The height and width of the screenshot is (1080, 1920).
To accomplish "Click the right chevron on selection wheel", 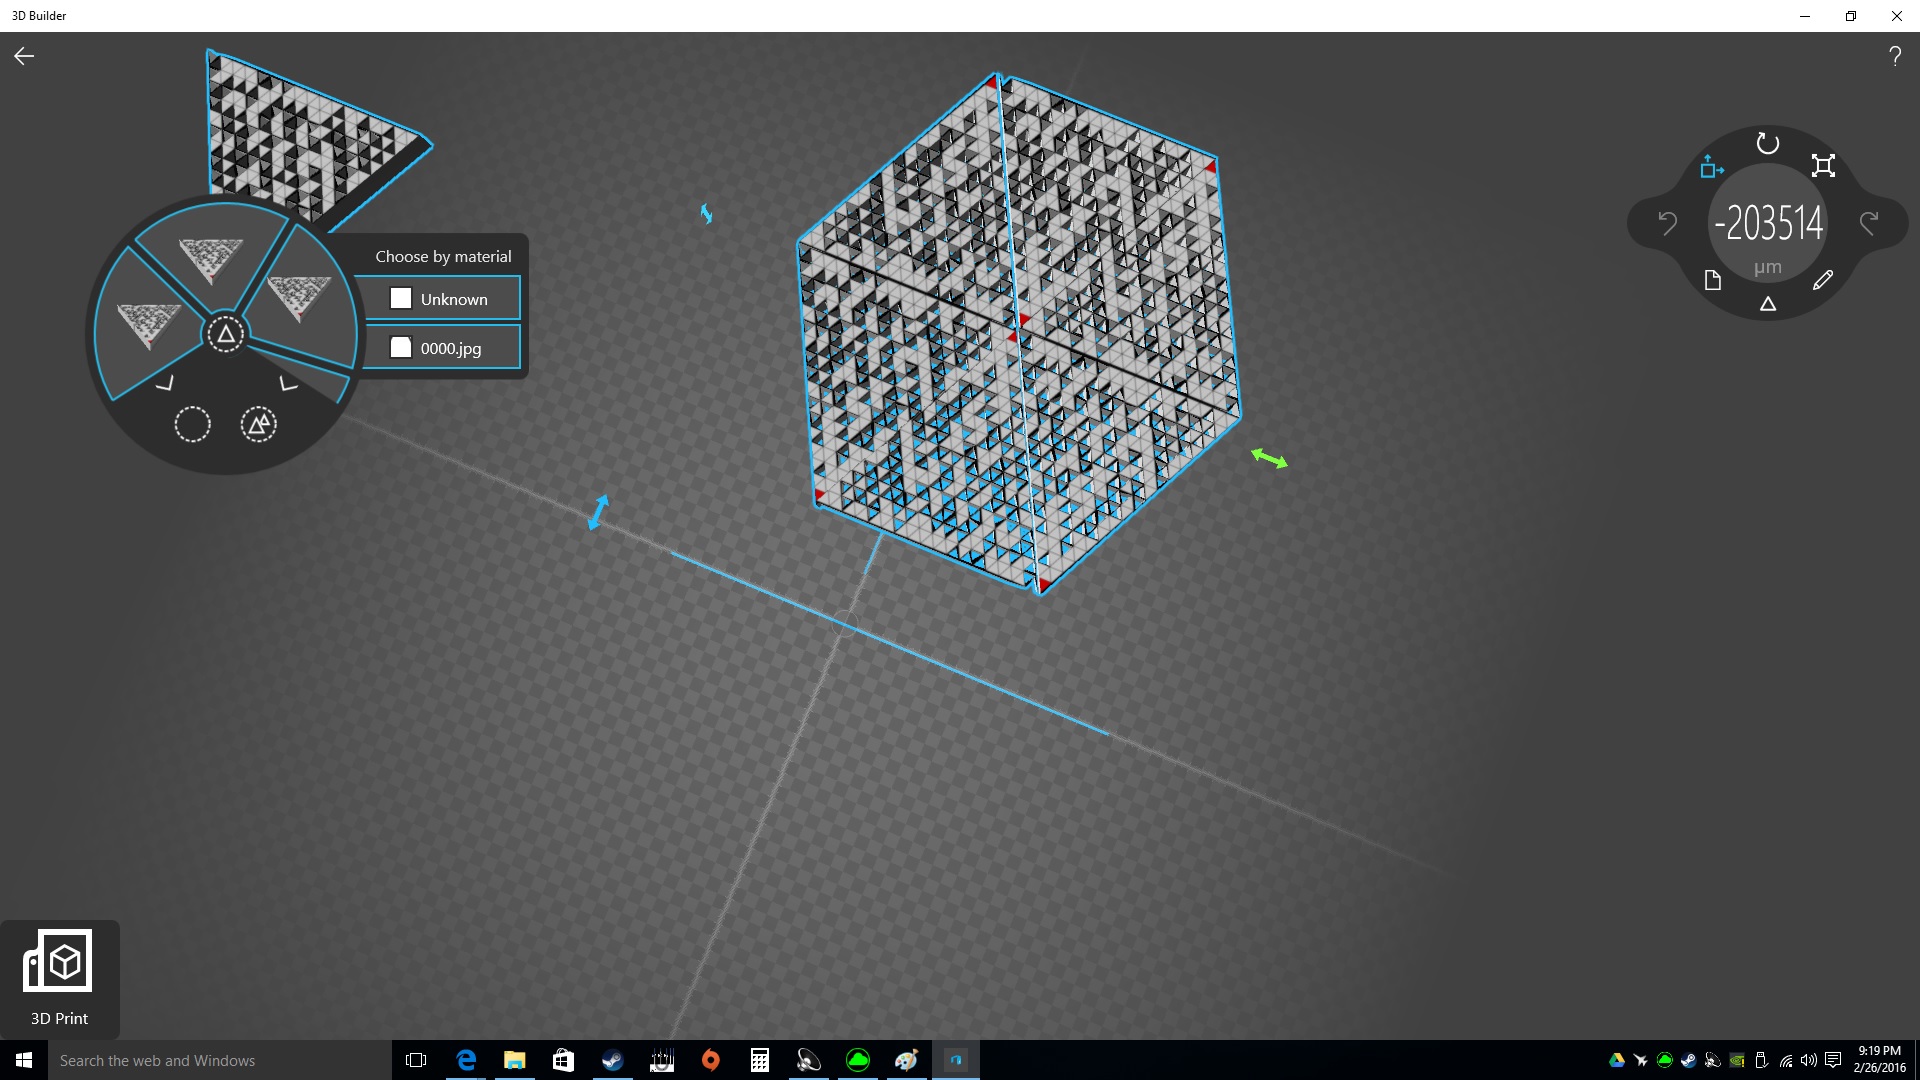I will tap(288, 384).
